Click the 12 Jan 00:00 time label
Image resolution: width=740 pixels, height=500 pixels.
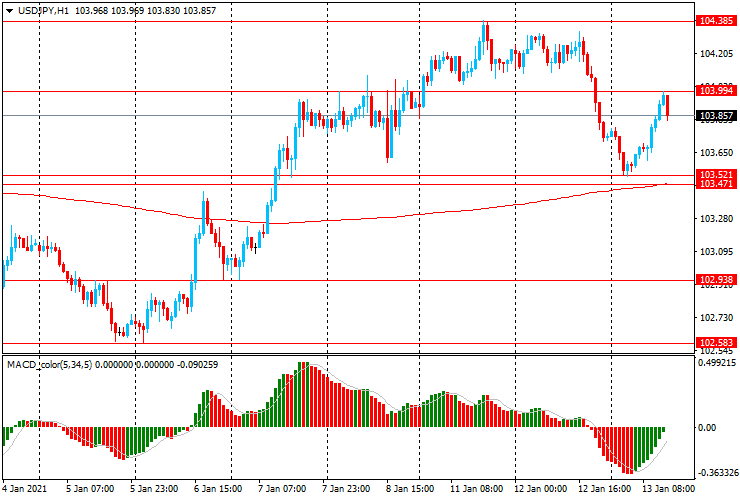click(541, 488)
